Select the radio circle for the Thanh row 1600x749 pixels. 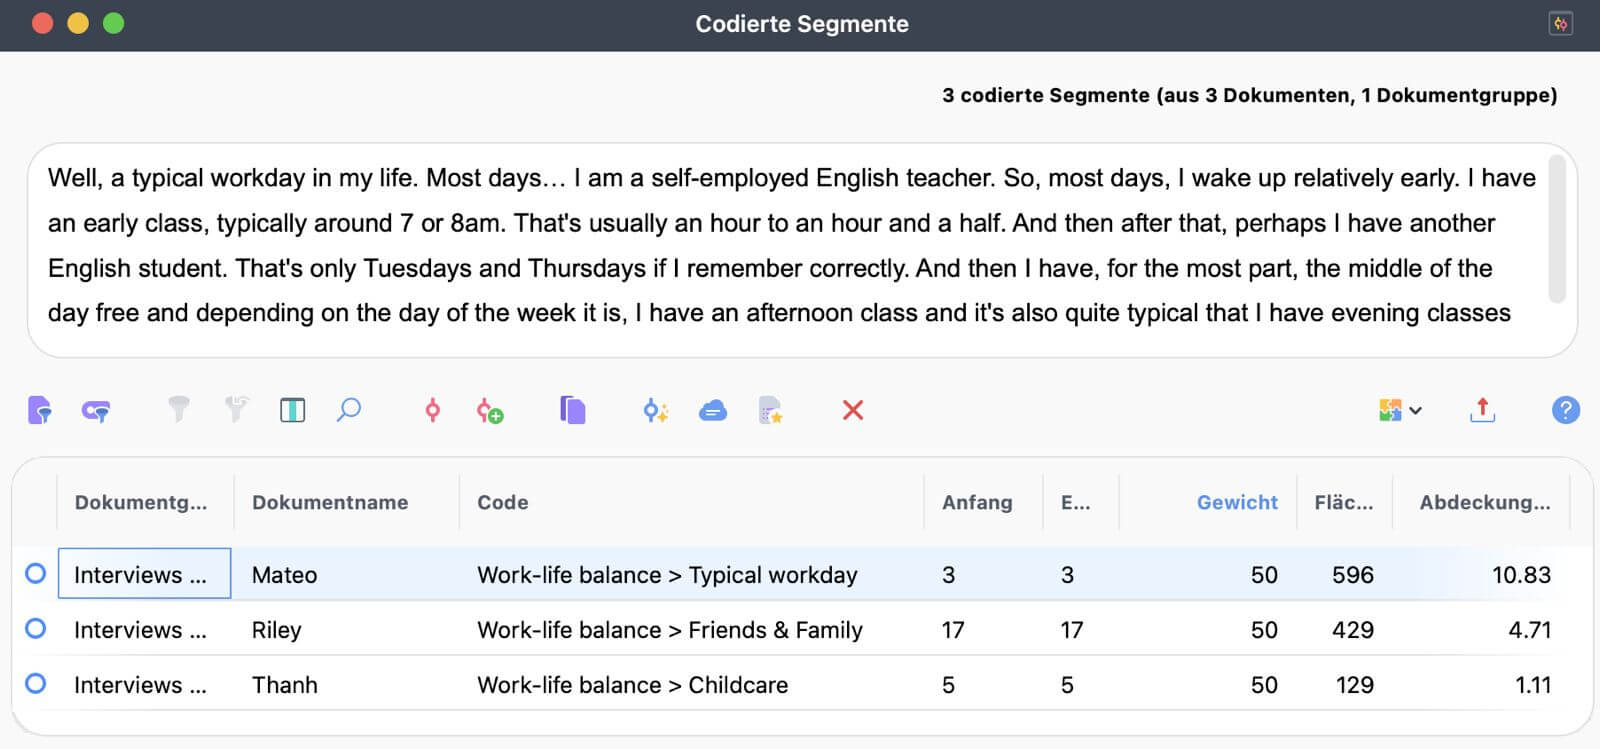click(x=36, y=684)
